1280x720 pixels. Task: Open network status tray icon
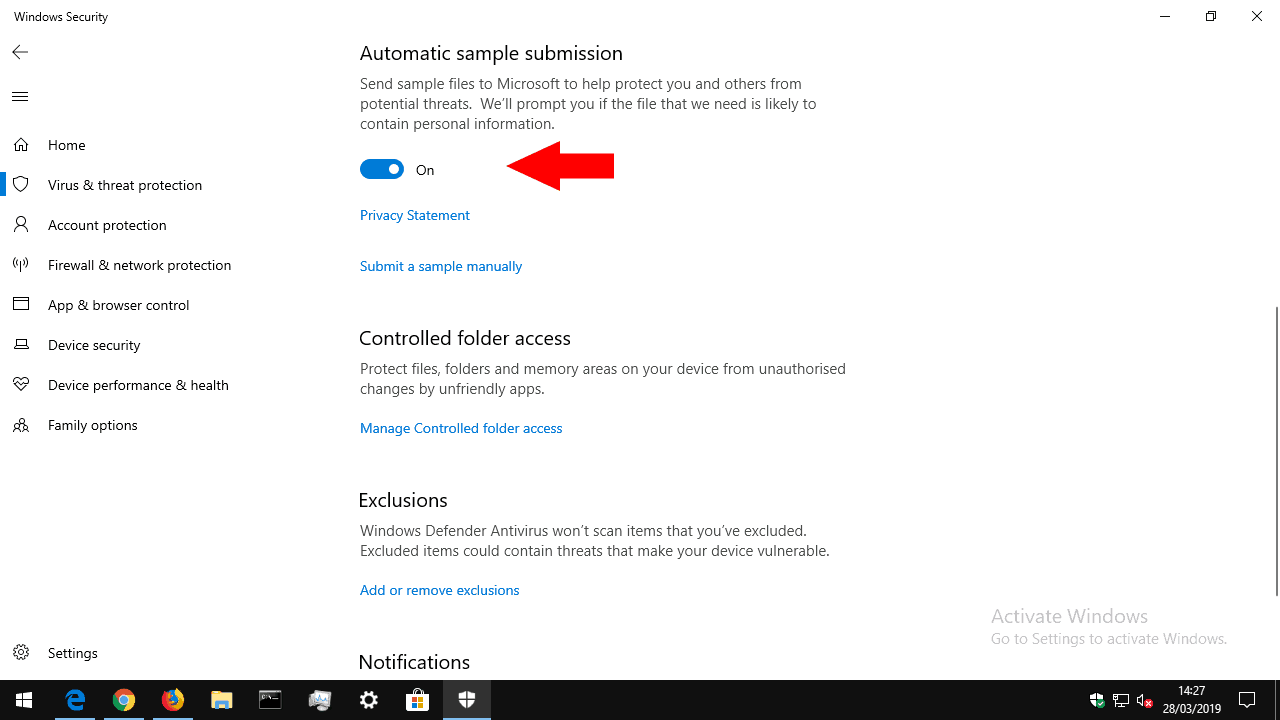tap(1121, 700)
